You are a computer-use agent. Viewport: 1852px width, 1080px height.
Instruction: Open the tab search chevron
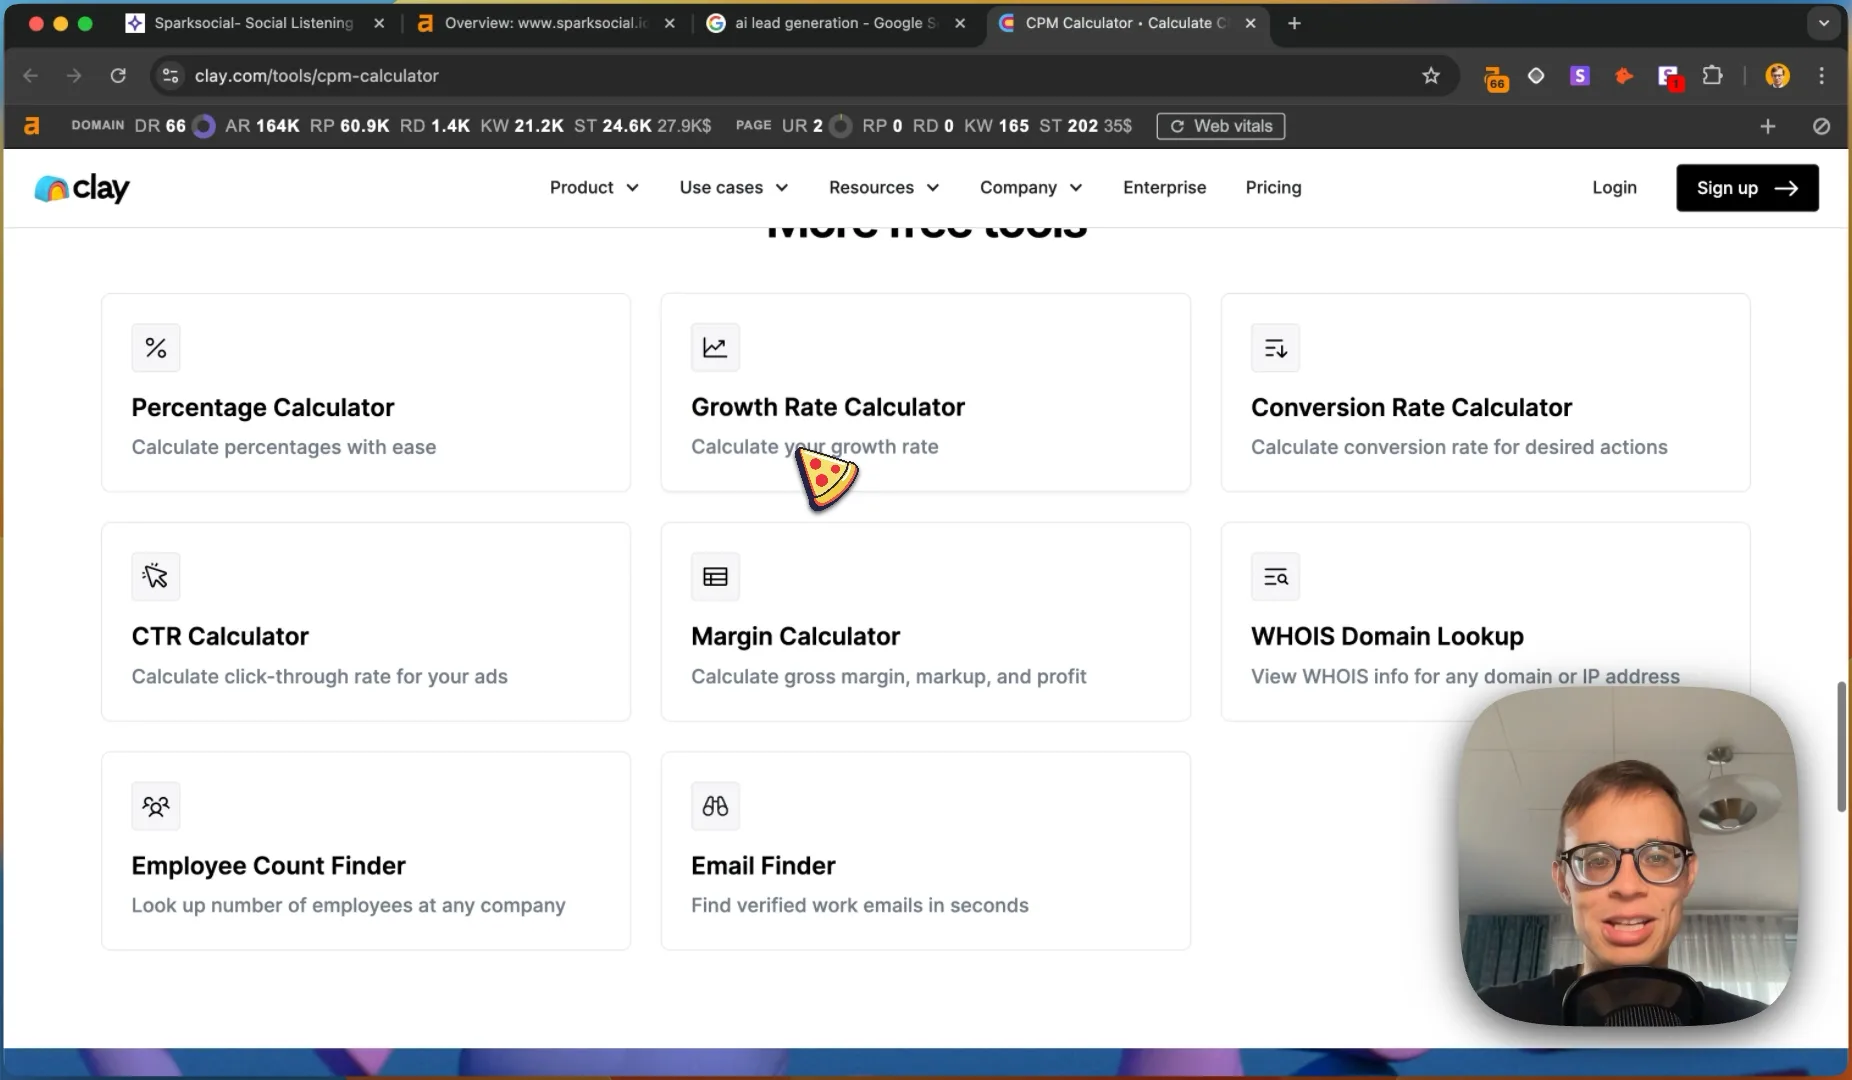pos(1824,23)
